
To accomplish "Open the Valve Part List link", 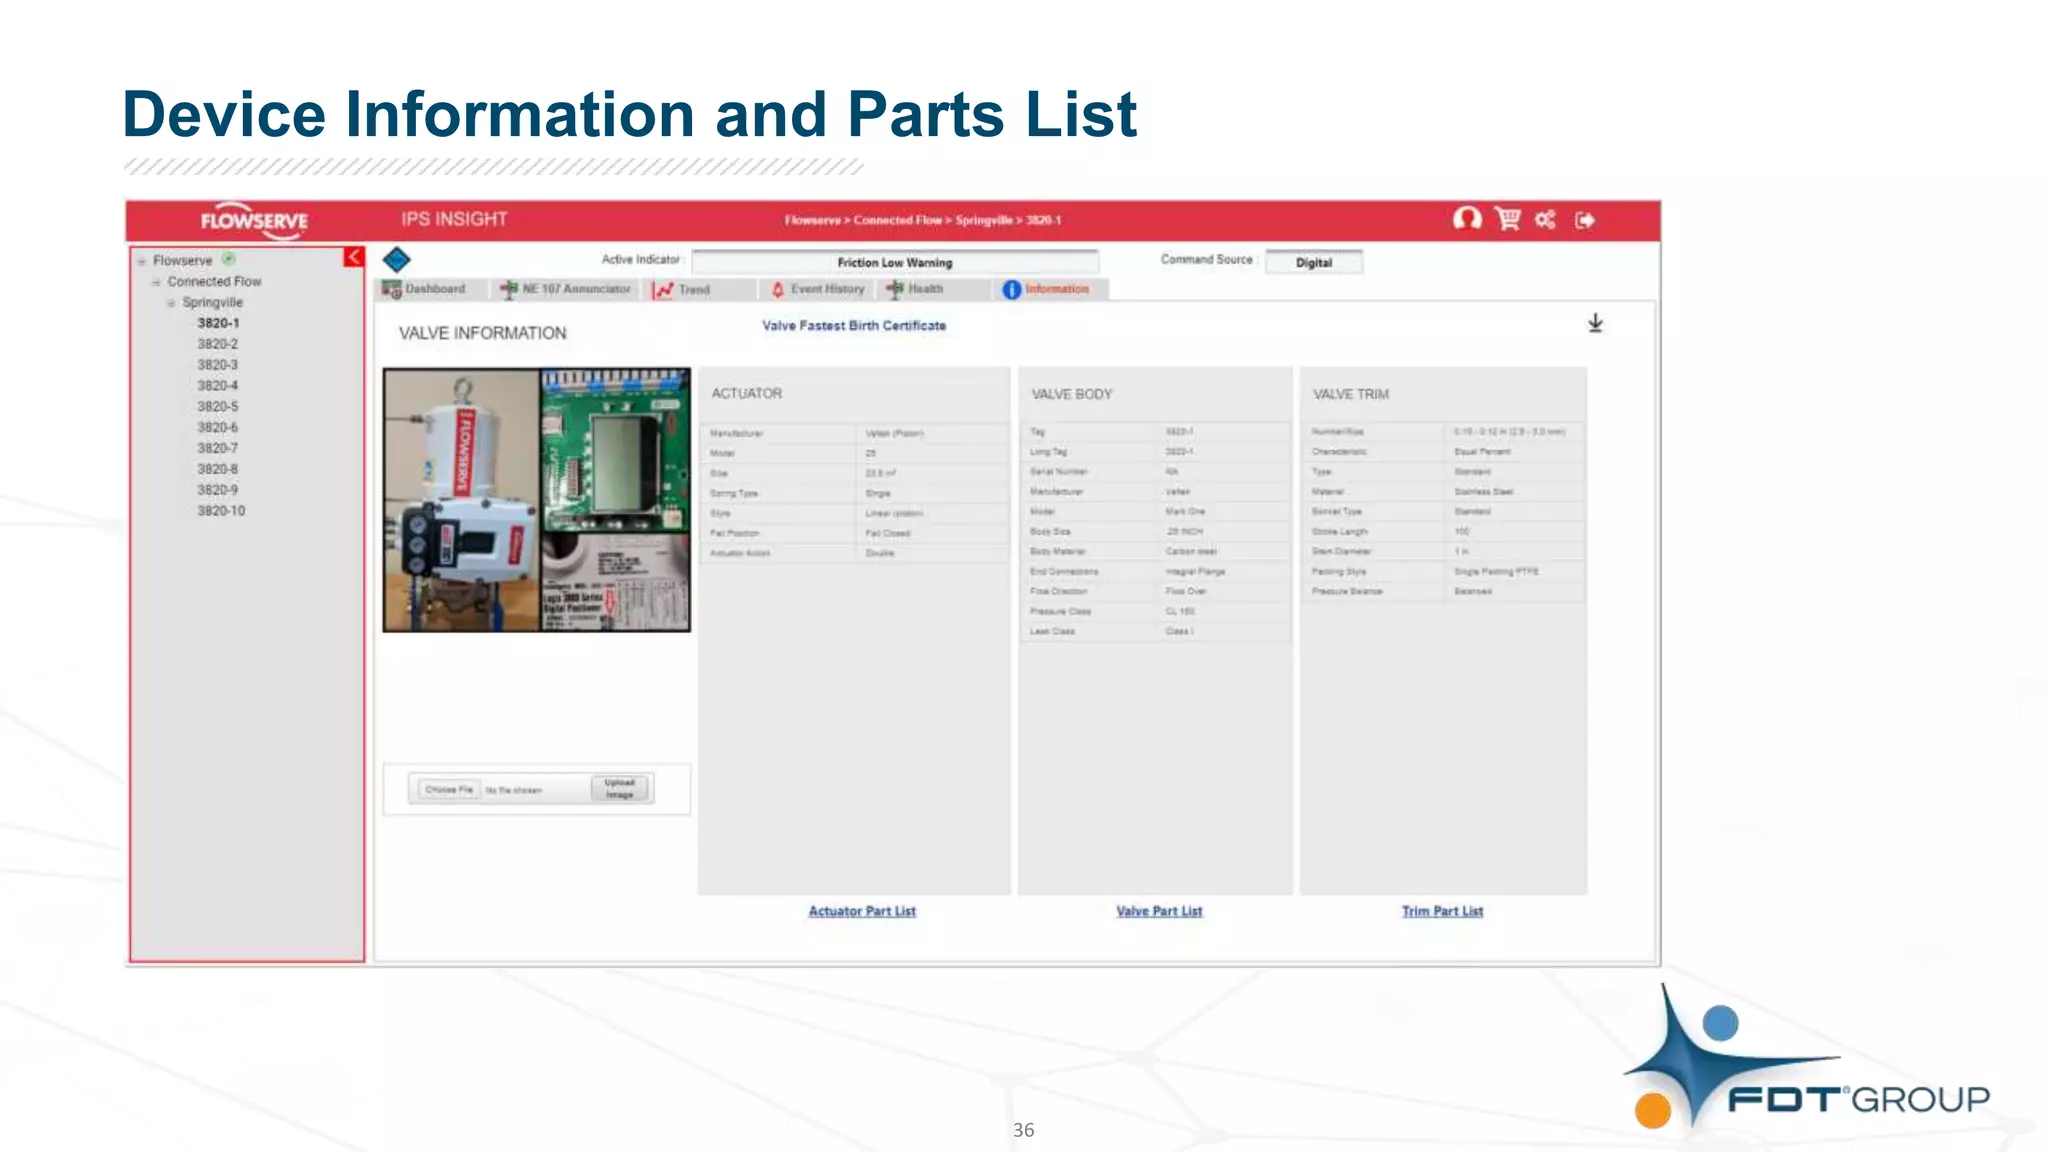I will [x=1159, y=911].
